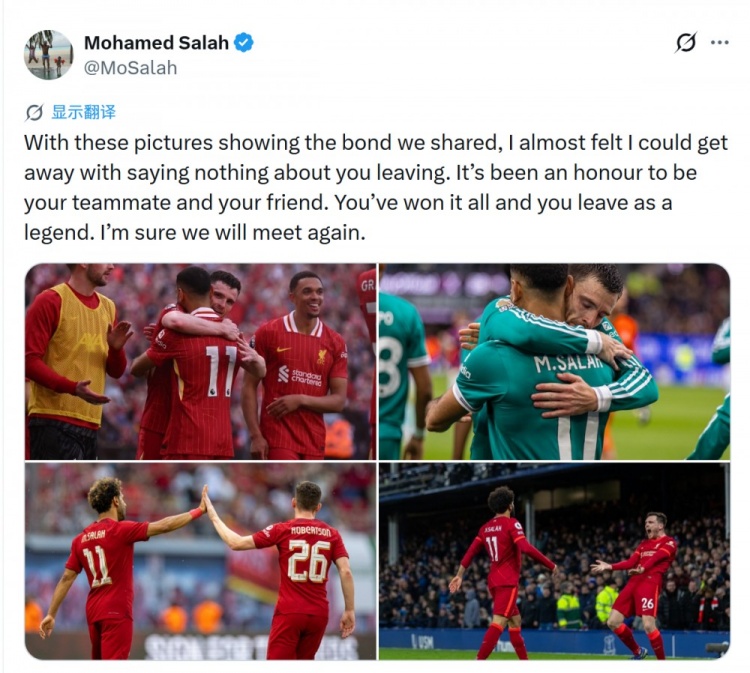Screen dimensions: 750x673
Task: Open the top-left photo of red-kit players hugging
Action: coord(200,361)
